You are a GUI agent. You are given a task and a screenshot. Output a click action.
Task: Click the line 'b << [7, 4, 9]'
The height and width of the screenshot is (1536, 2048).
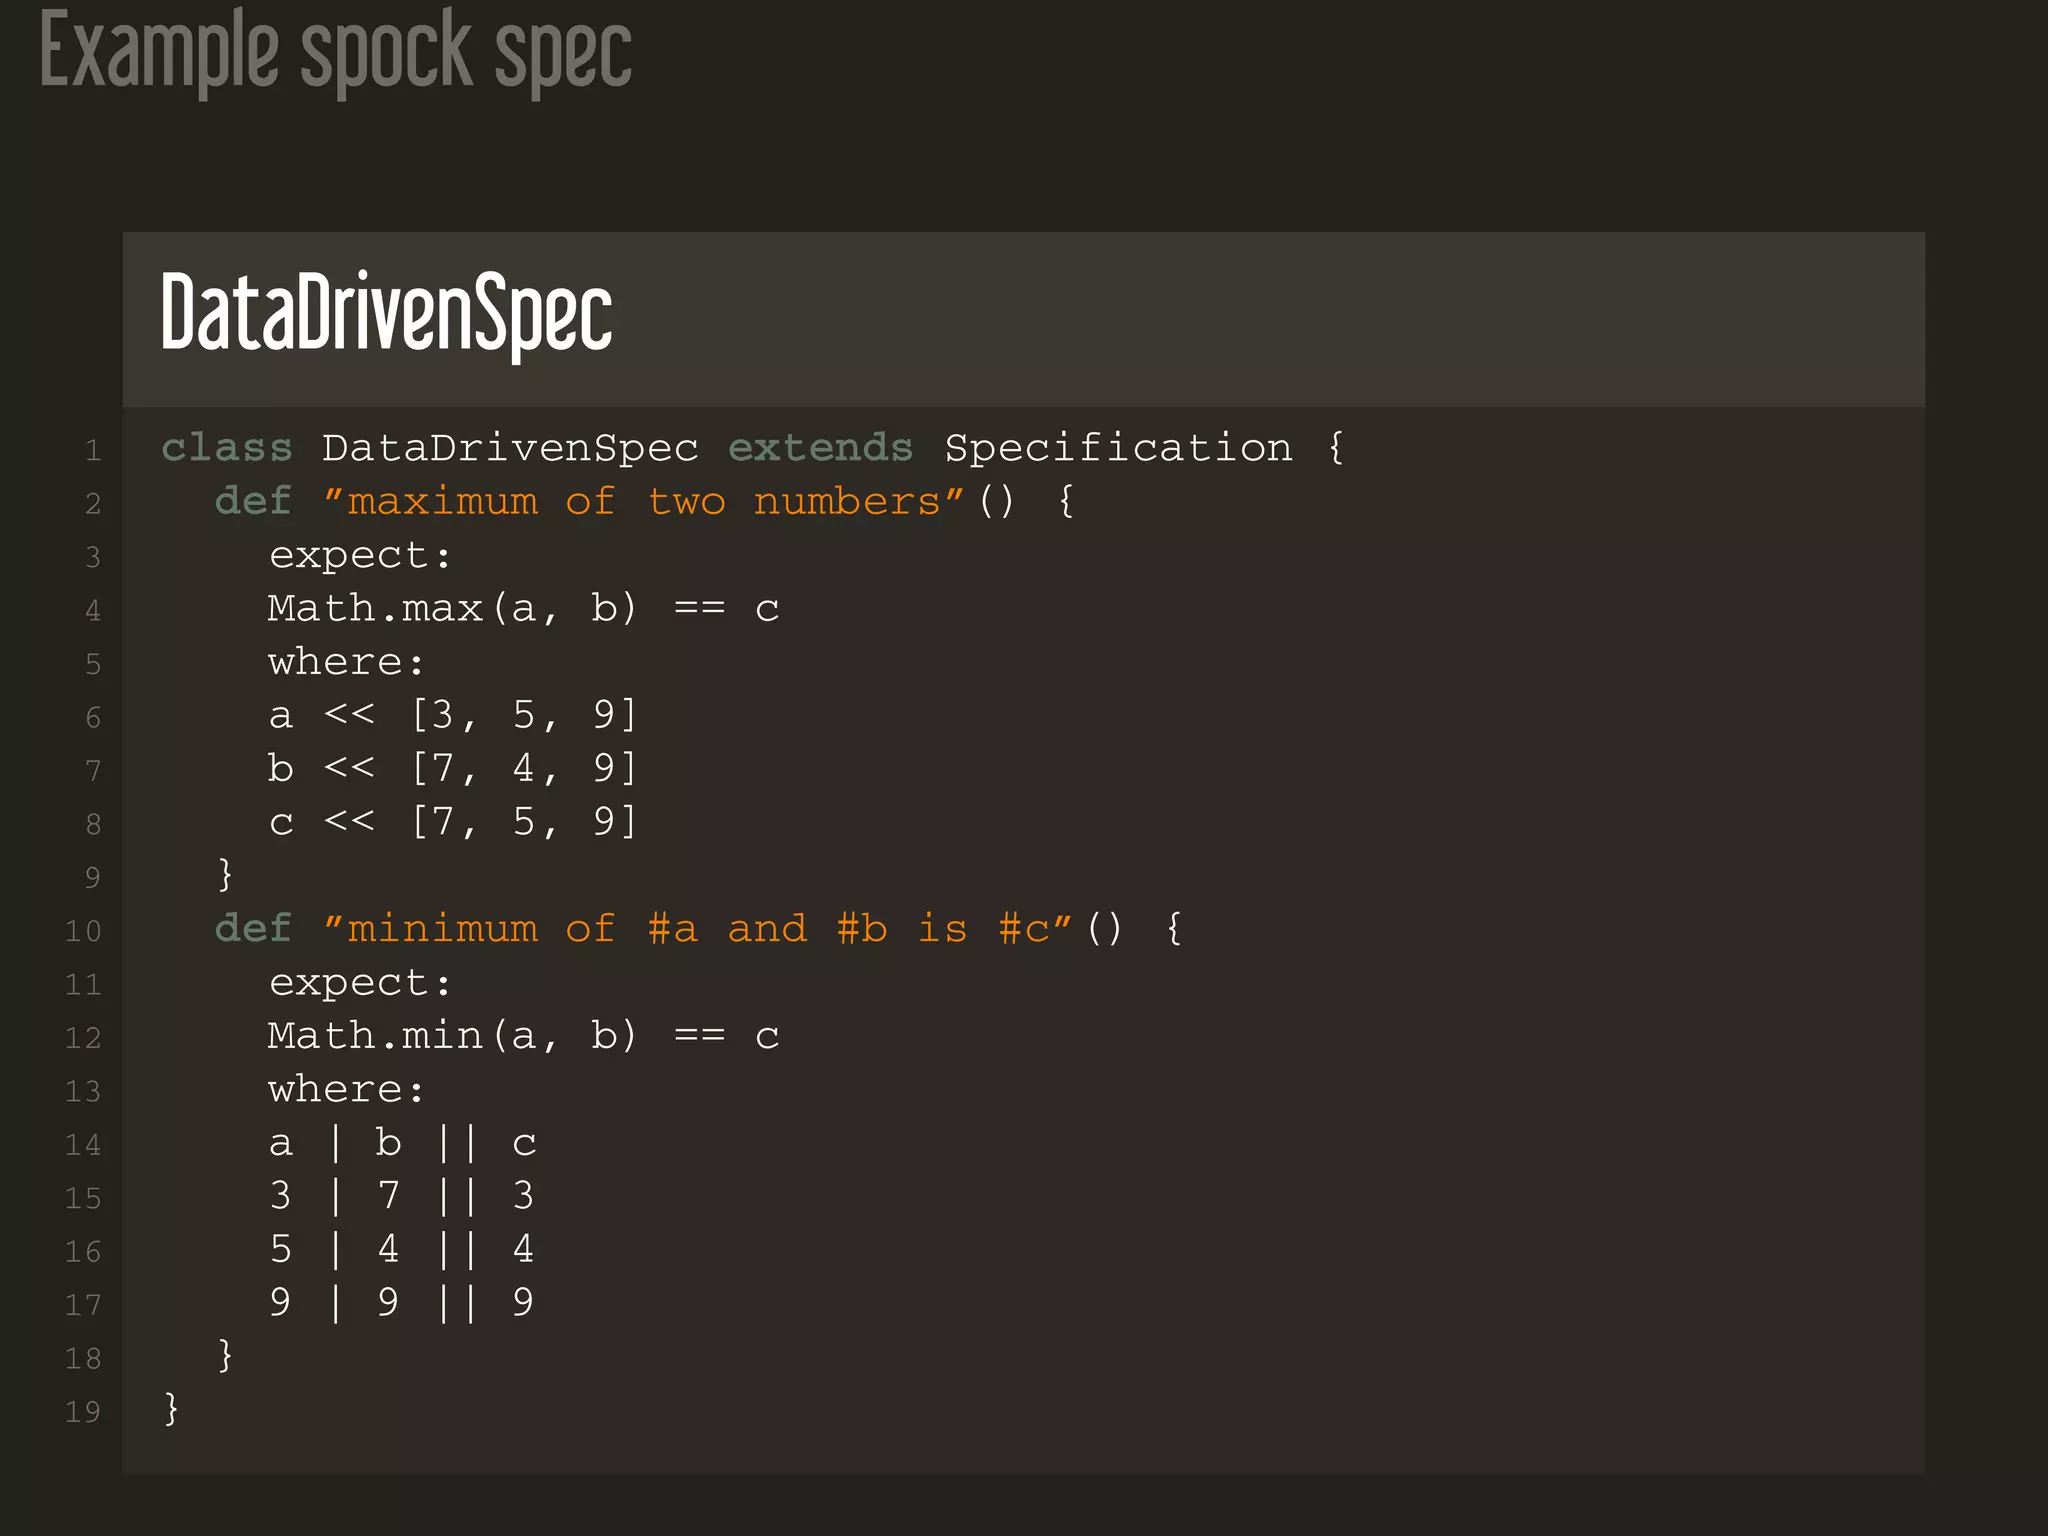coord(453,769)
